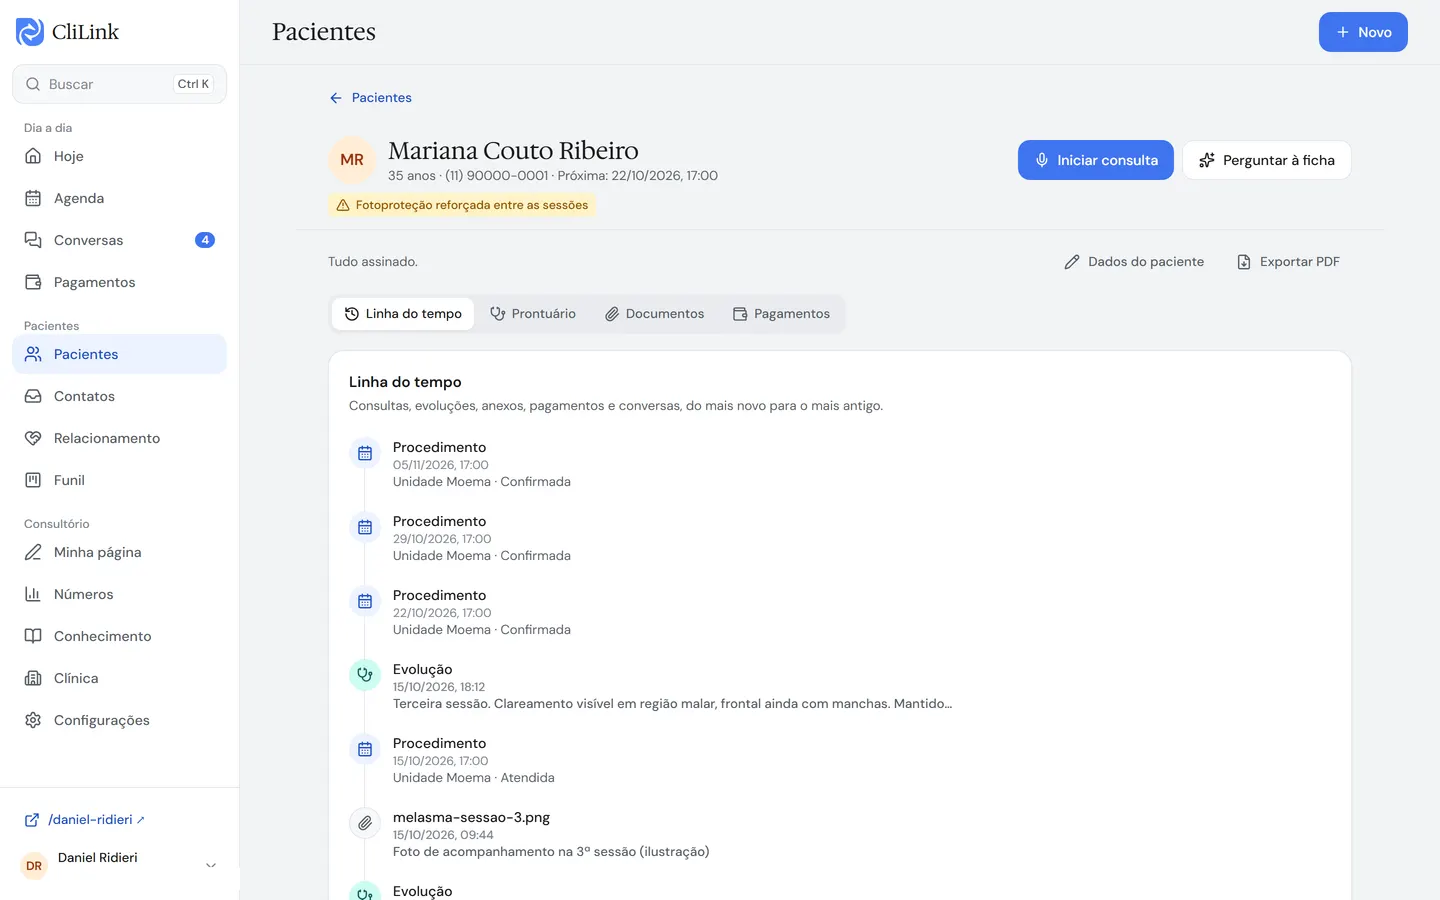Image resolution: width=1440 pixels, height=900 pixels.
Task: Open the 15/10/2026 Atendida Procedimento entry
Action: (x=474, y=760)
